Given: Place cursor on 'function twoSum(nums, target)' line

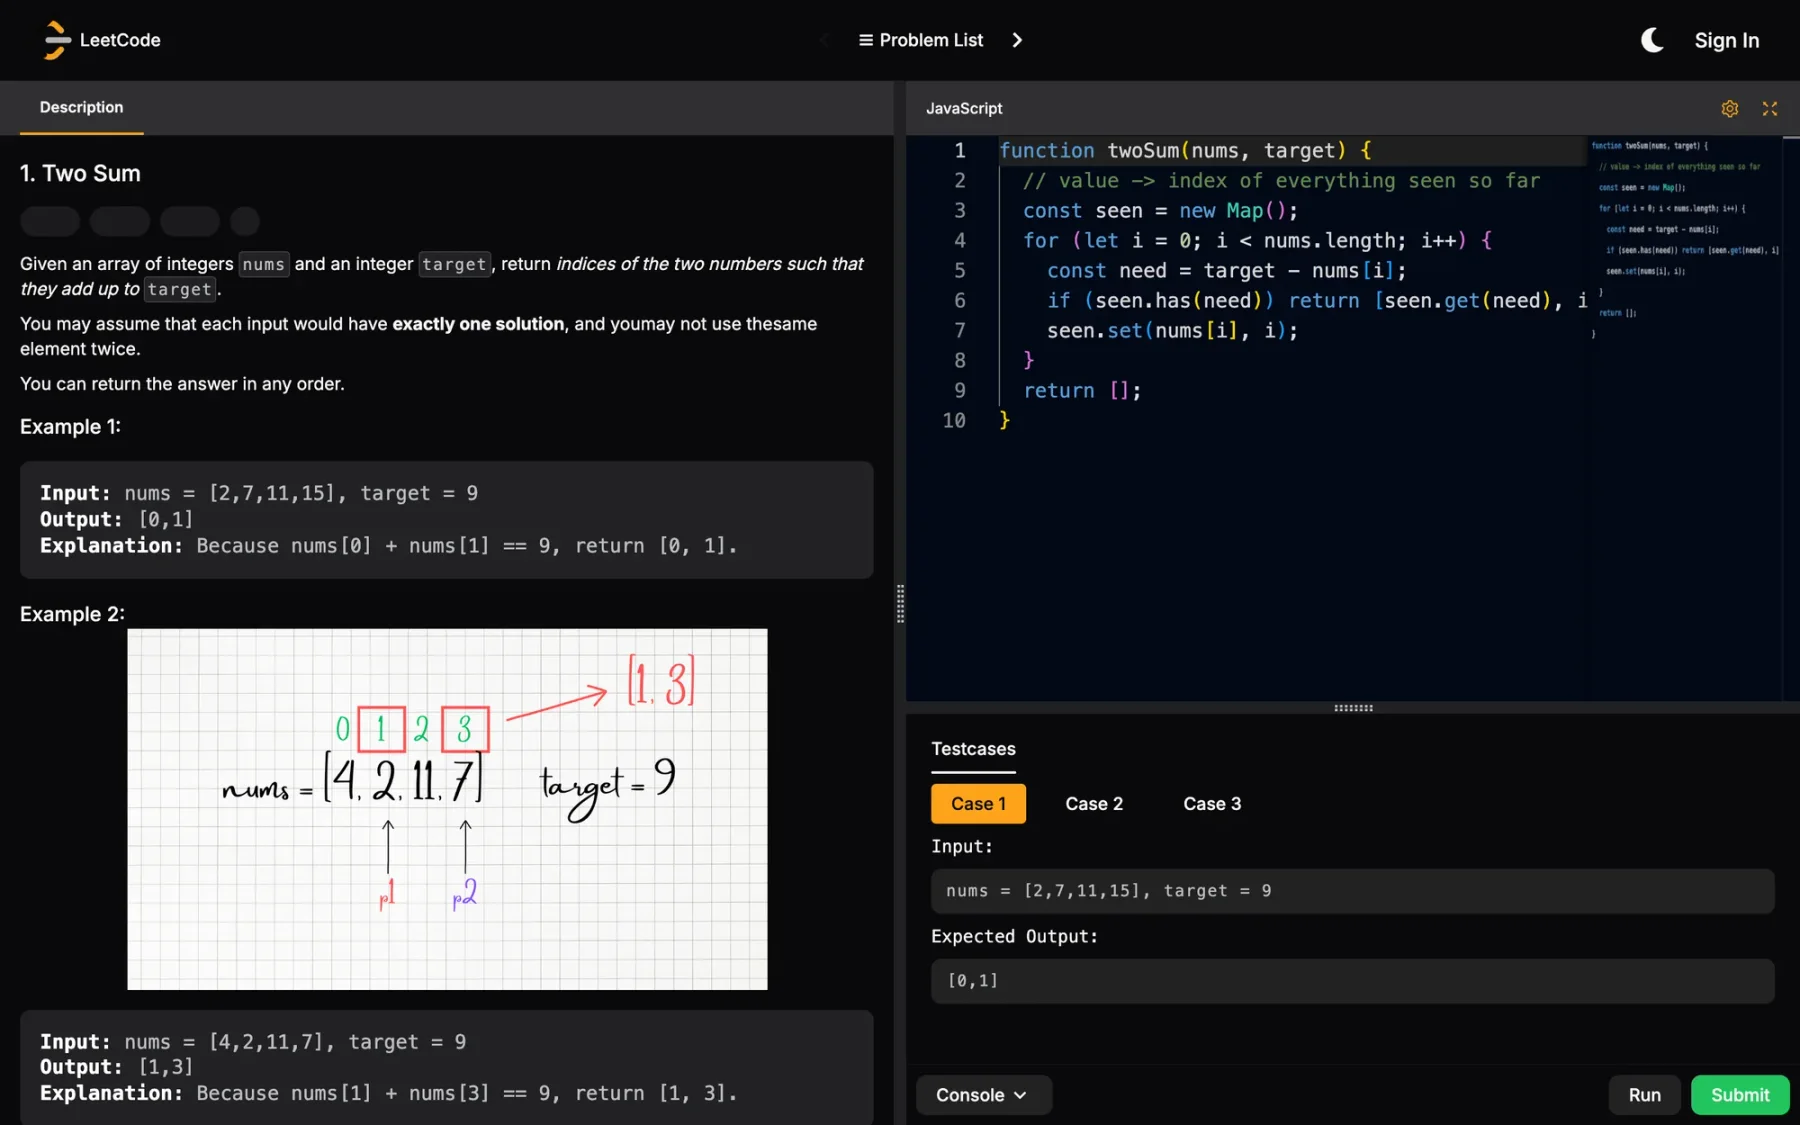Looking at the screenshot, I should pyautogui.click(x=1185, y=151).
